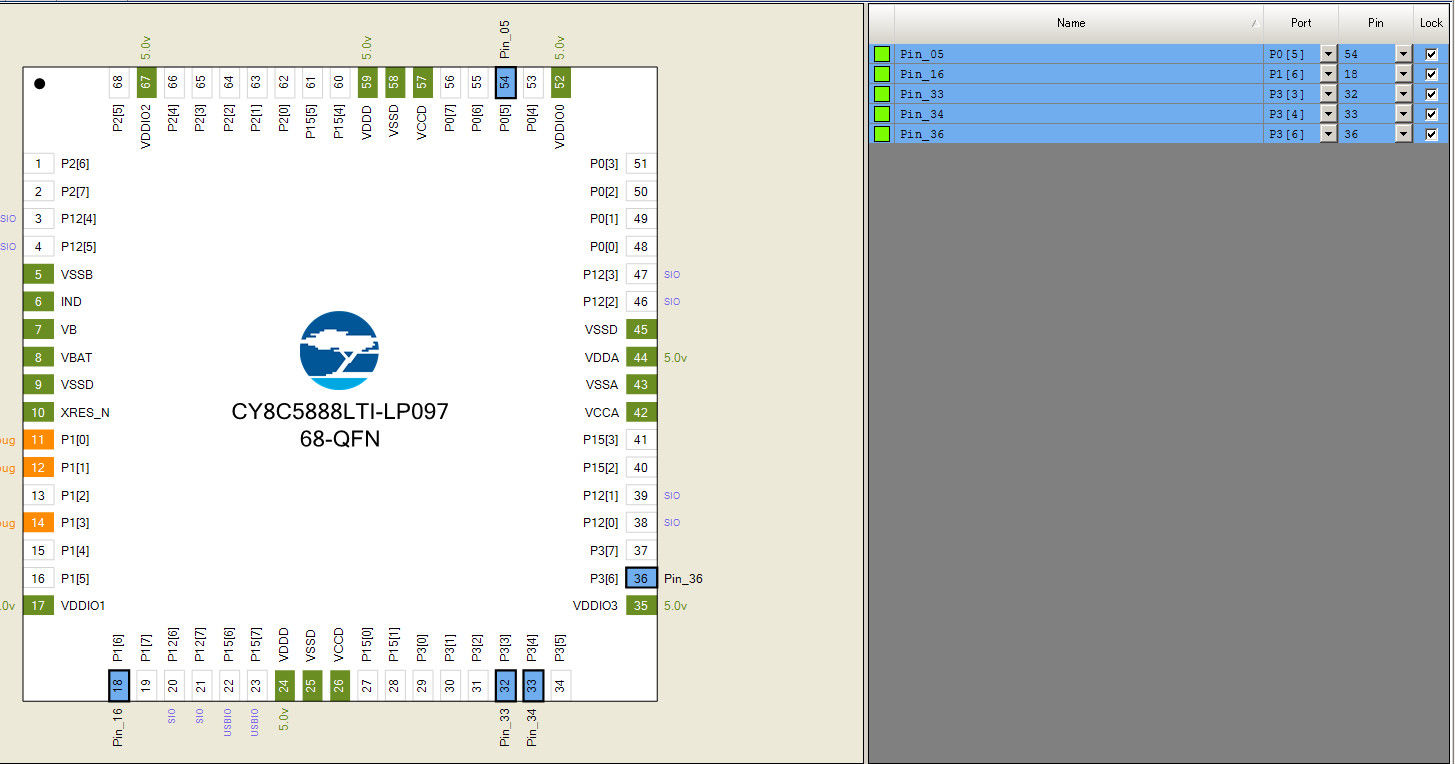The image size is (1455, 764).
Task: Select assigned pin 32 on chip diagram
Action: [x=505, y=686]
